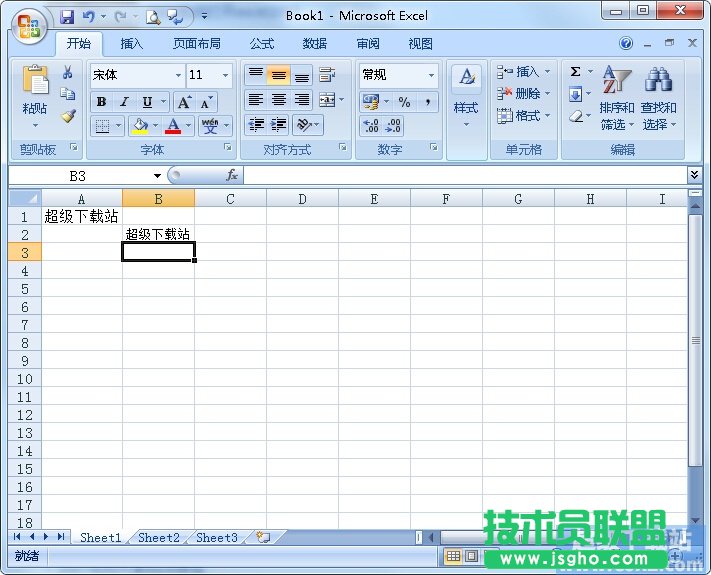Click the Save icon in quick access toolbar
The height and width of the screenshot is (575, 711).
pos(67,17)
